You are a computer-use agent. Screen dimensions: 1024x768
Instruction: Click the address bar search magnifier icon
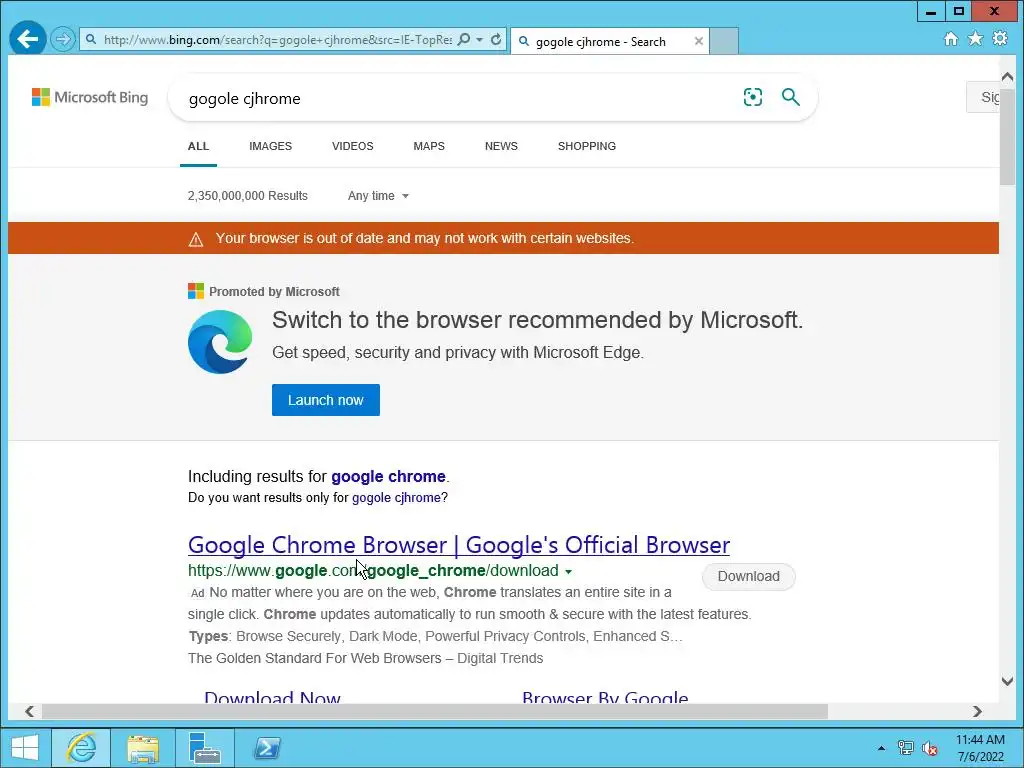pos(464,39)
